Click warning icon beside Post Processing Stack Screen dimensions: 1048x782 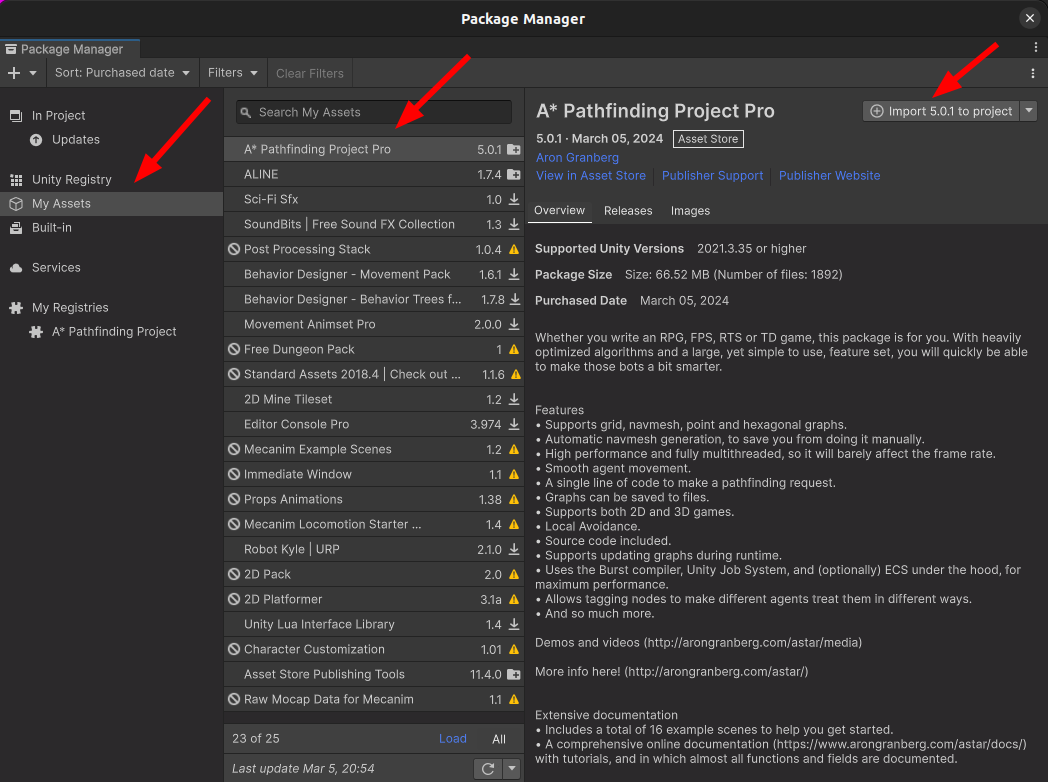pos(514,250)
